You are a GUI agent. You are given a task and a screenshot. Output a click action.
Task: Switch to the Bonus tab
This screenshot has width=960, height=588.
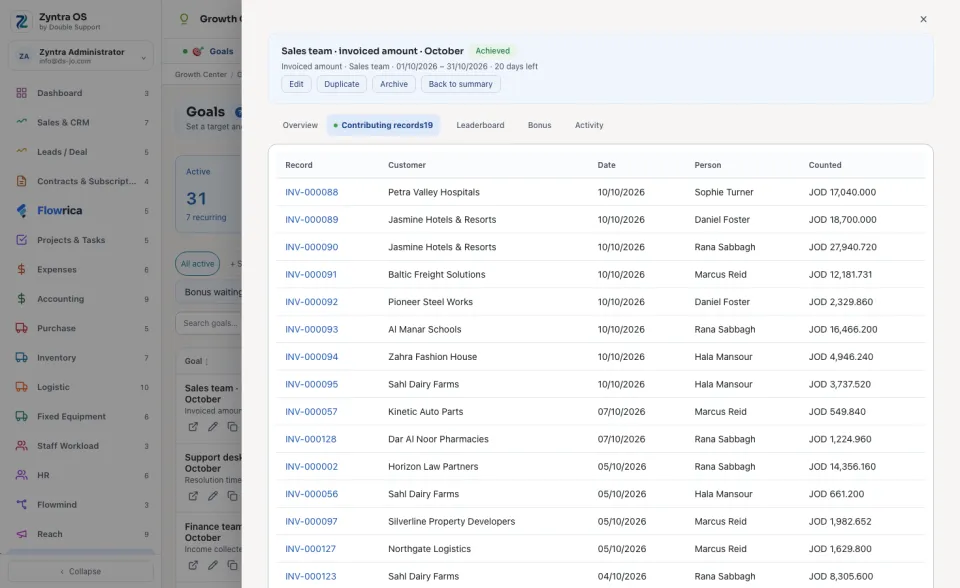point(539,125)
